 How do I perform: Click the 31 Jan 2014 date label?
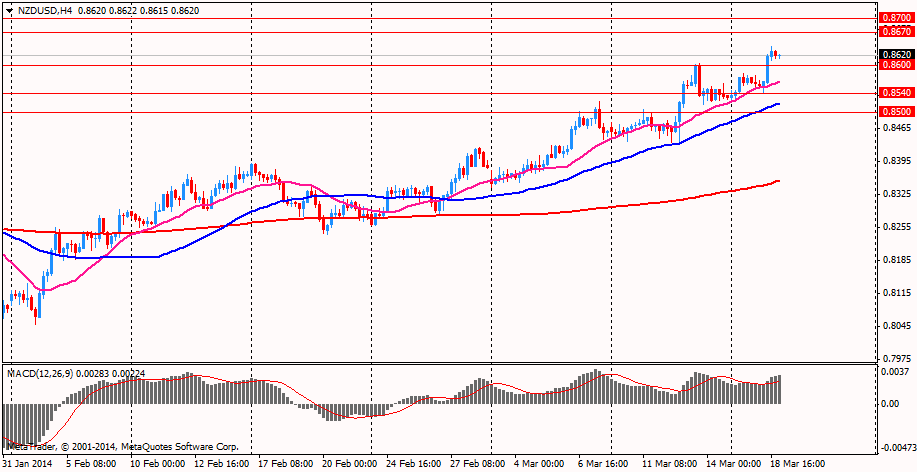(29, 464)
